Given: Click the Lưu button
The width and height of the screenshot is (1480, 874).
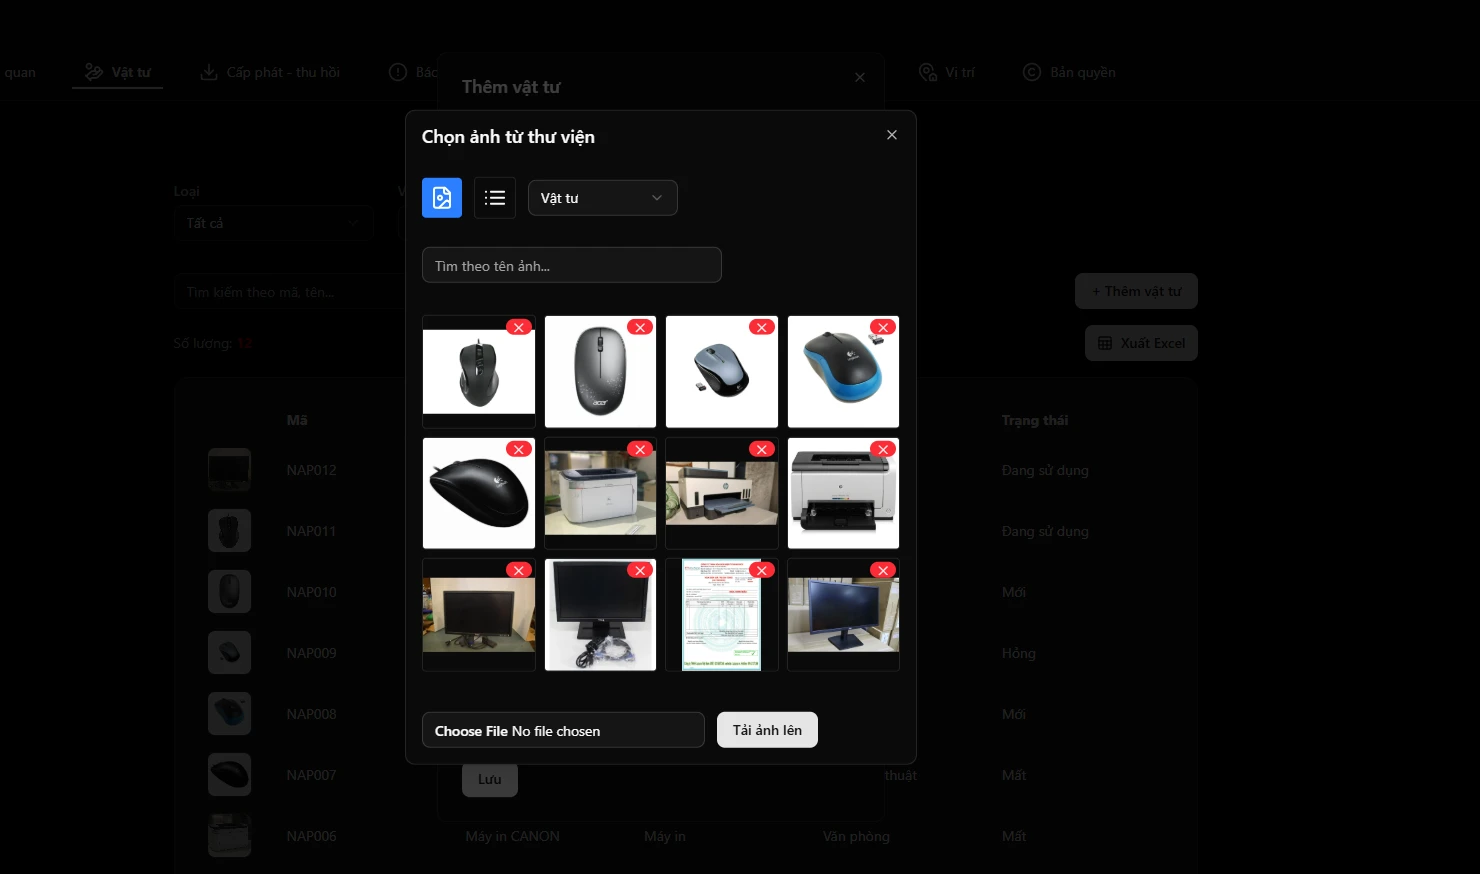Looking at the screenshot, I should point(489,779).
